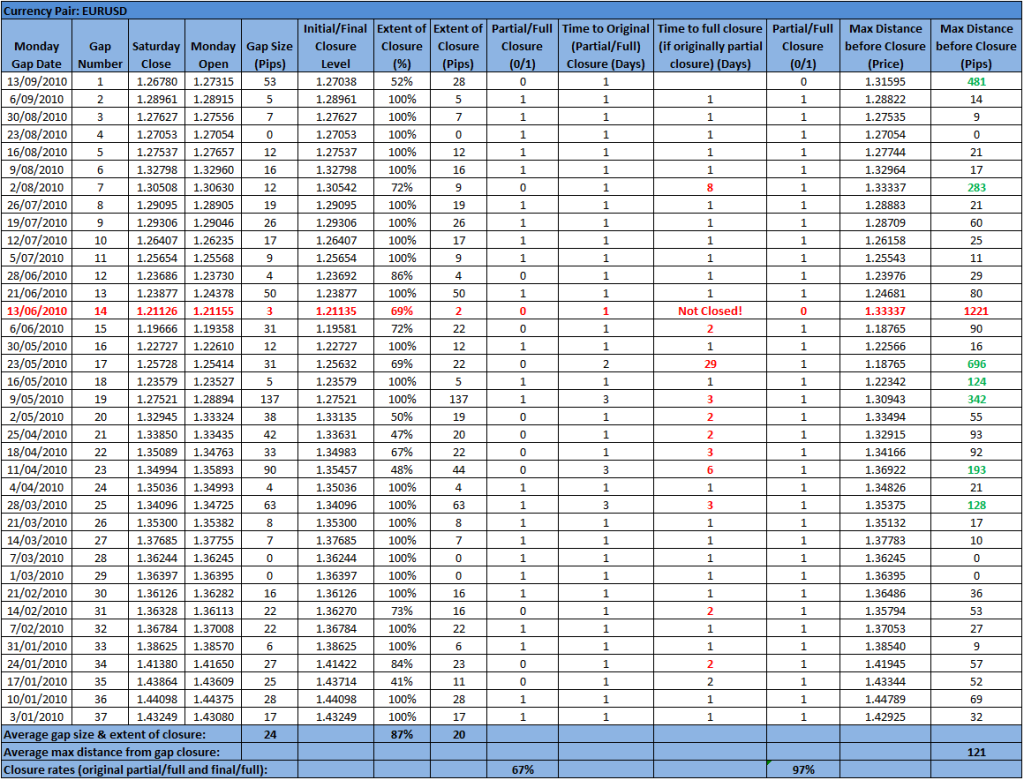Click the 'Closure rates' summary row label

coord(136,770)
